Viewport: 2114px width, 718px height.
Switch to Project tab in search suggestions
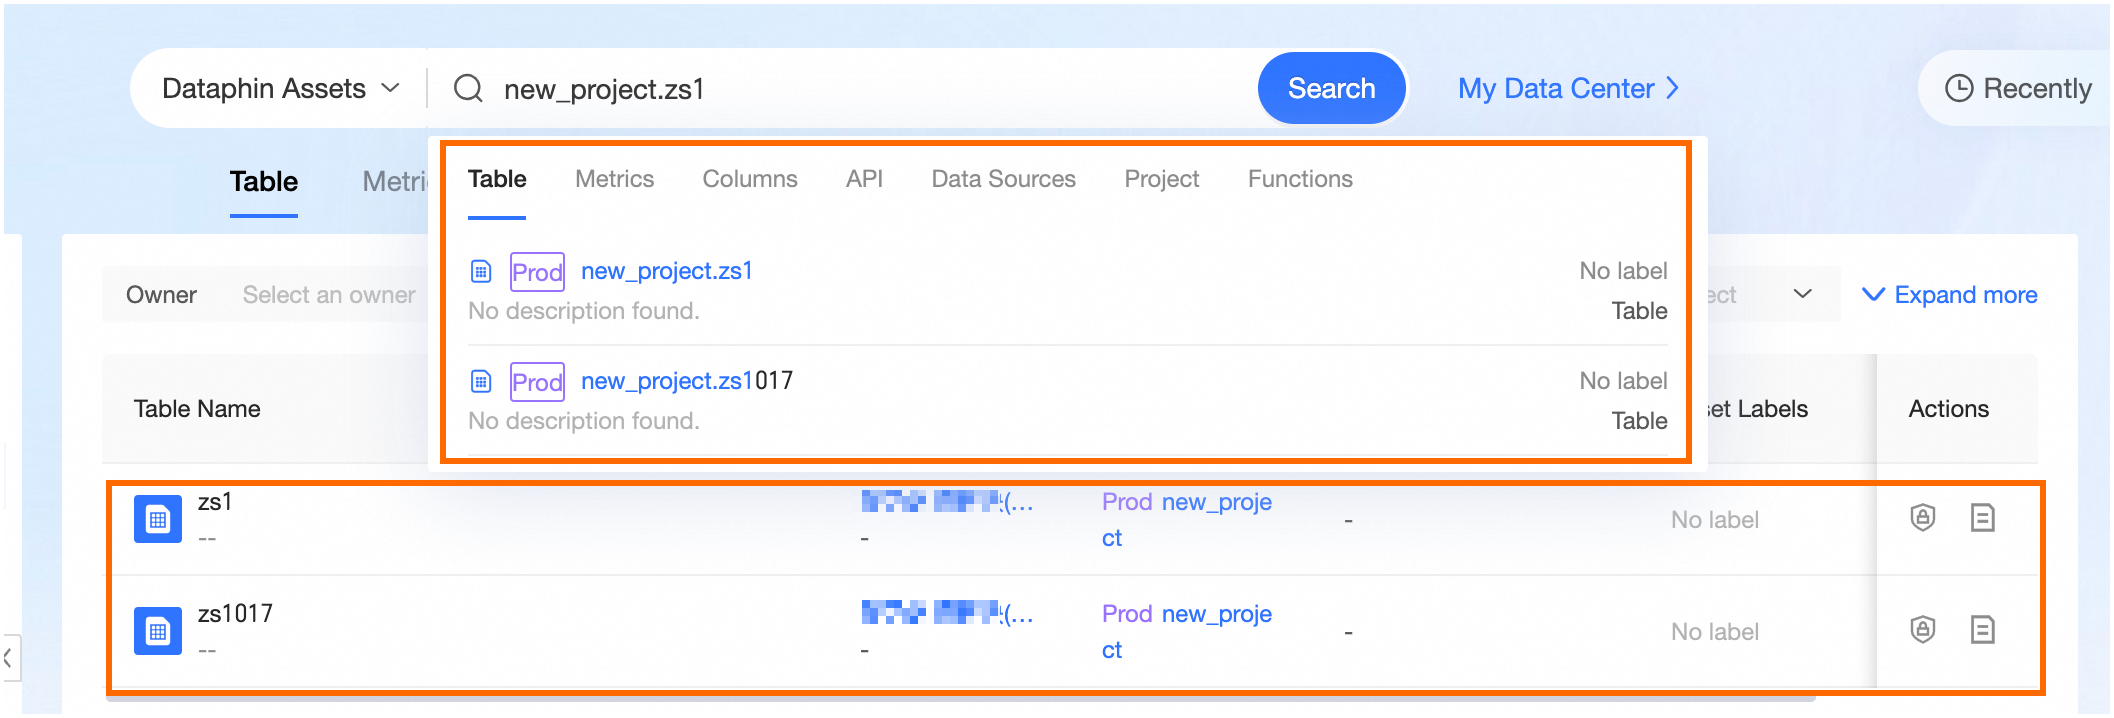click(x=1161, y=179)
